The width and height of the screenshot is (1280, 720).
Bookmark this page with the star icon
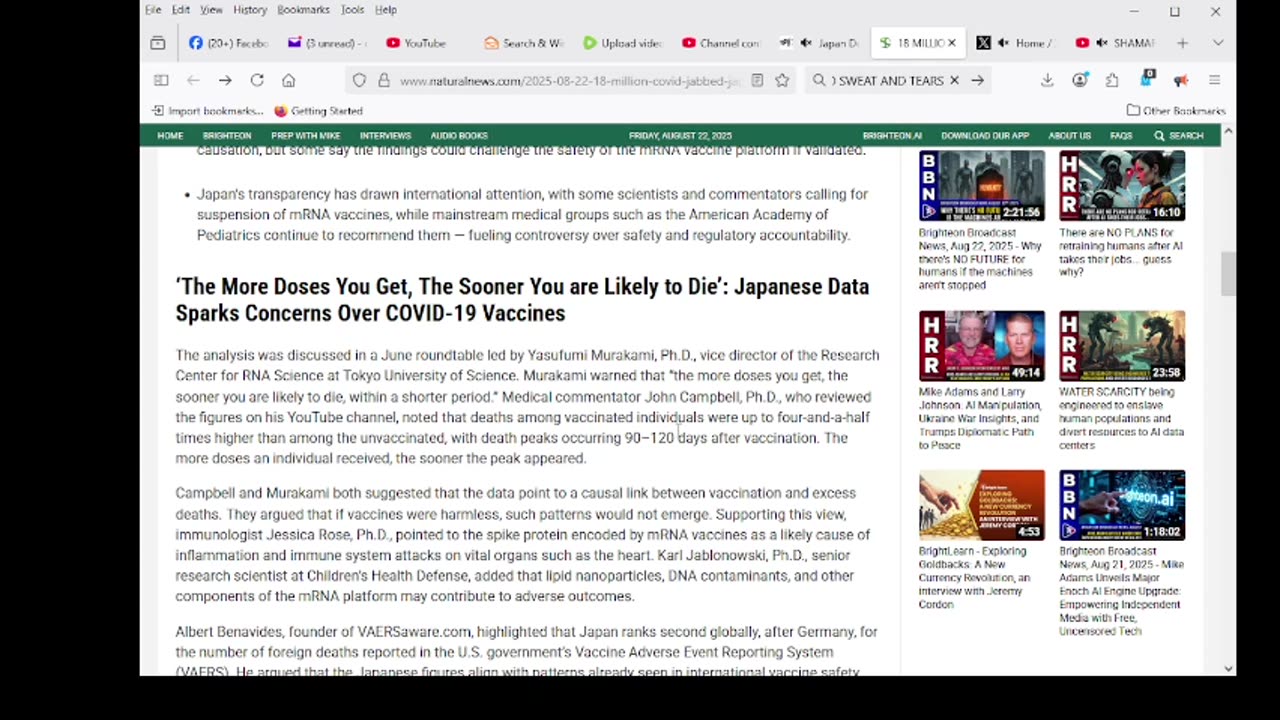(x=782, y=80)
